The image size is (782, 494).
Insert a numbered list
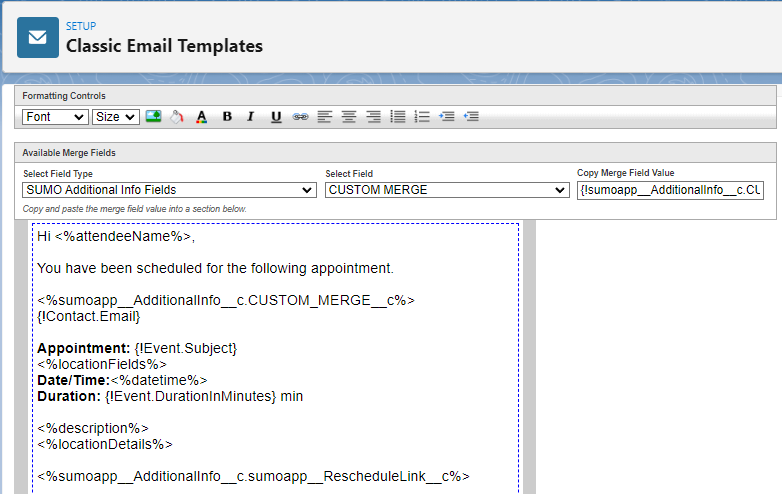pyautogui.click(x=422, y=117)
